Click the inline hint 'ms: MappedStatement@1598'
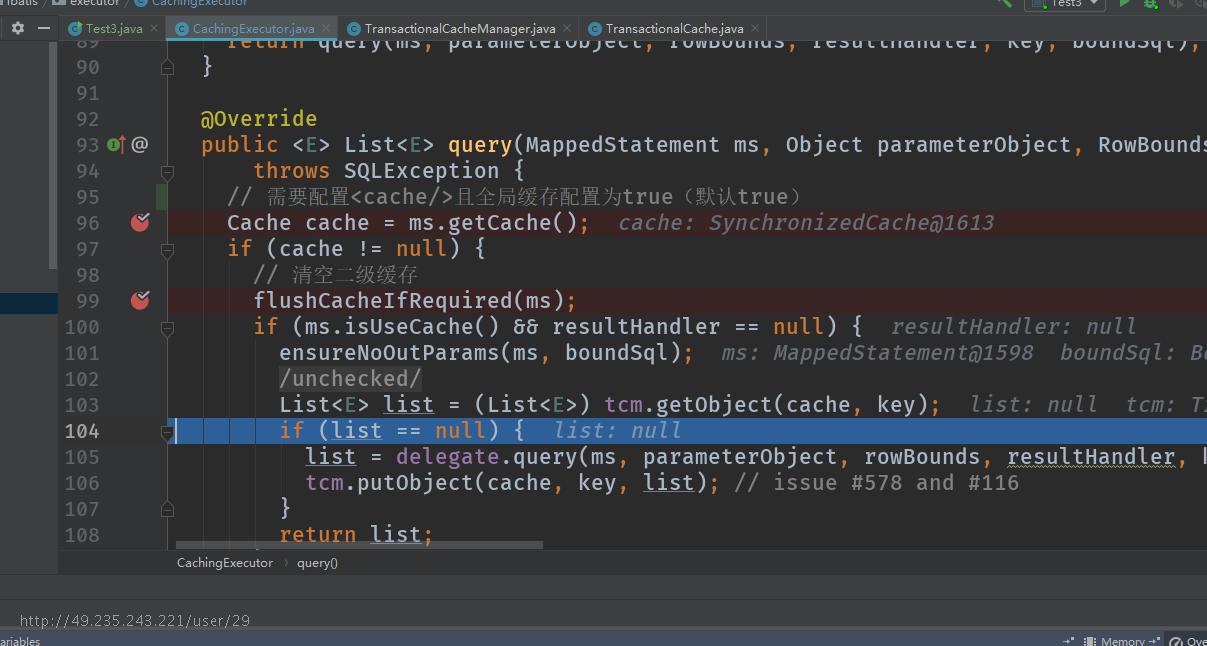Screen dimensions: 1207x646 pos(878,353)
